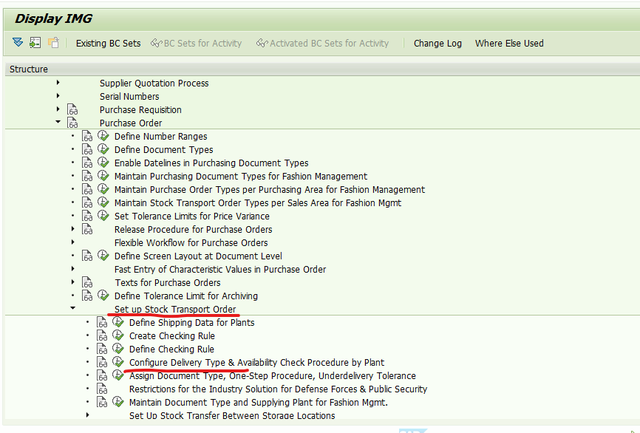
Task: Click the Expand All toolbar icon
Action: point(18,42)
